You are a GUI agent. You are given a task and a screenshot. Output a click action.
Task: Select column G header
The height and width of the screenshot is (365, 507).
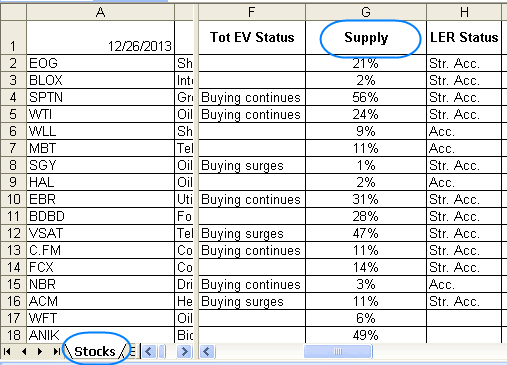[x=366, y=12]
